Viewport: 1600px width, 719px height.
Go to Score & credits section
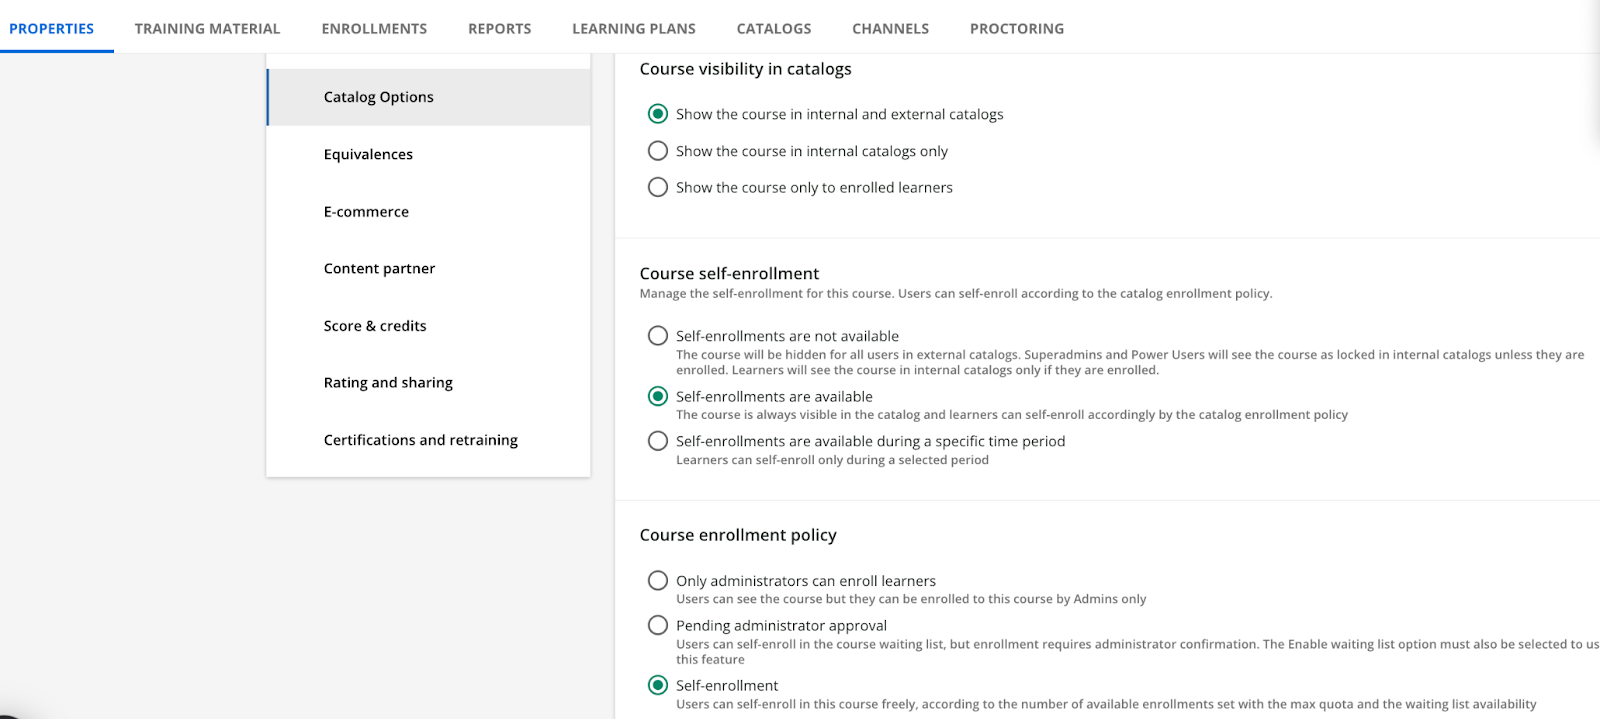click(375, 325)
